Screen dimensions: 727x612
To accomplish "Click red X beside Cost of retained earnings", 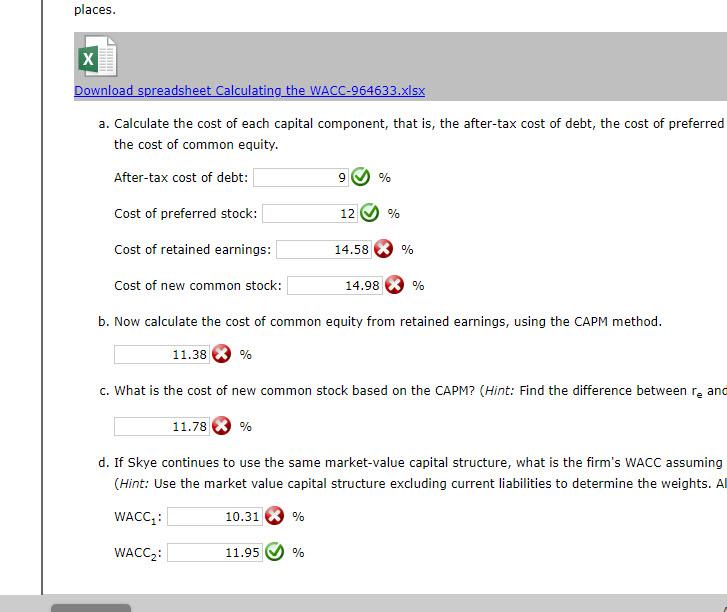I will [383, 249].
